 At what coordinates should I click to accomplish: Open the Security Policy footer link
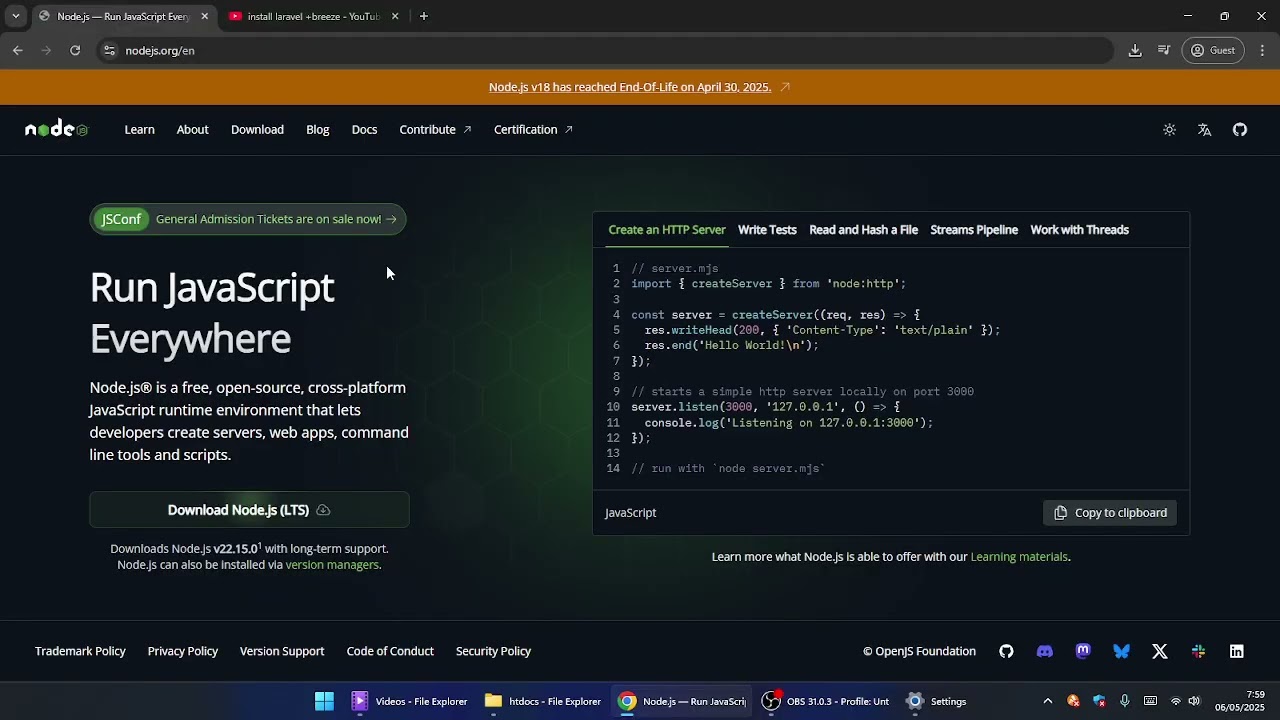pos(493,651)
